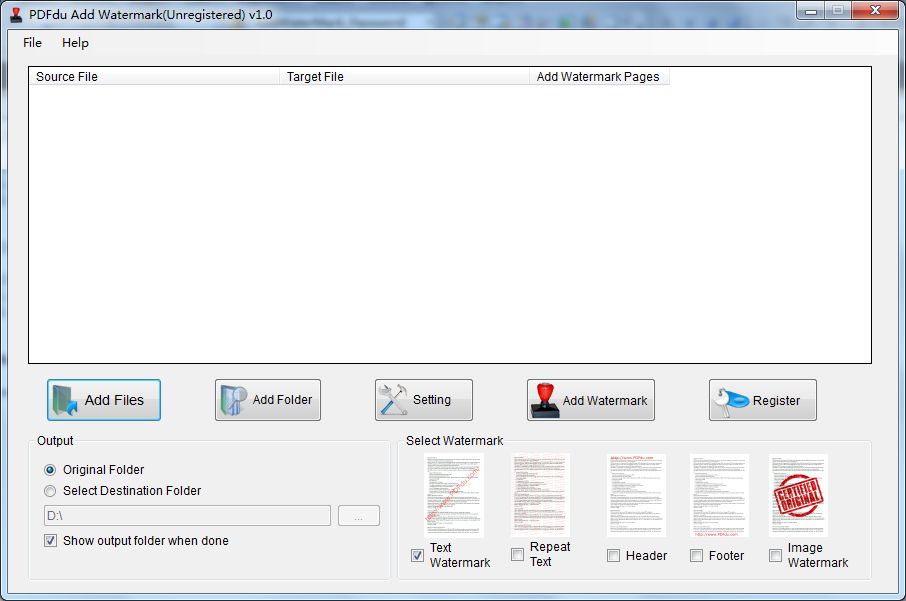Minimize the PDFdu Add Watermark window
Screen dimensions: 906x601
pyautogui.click(x=811, y=11)
